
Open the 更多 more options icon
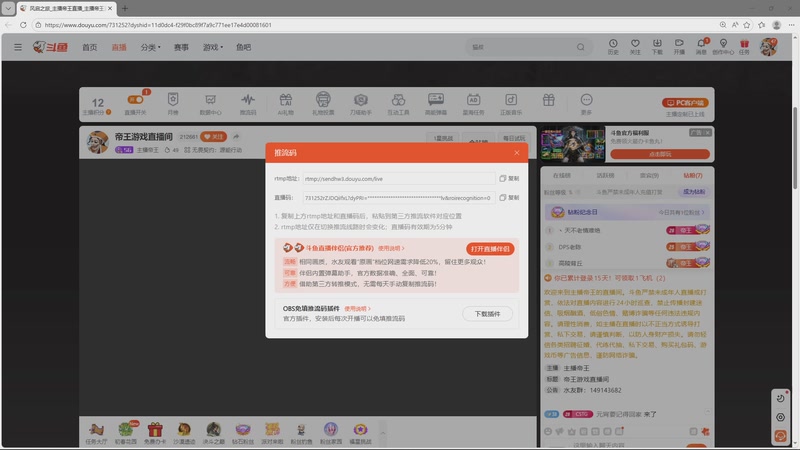point(586,104)
